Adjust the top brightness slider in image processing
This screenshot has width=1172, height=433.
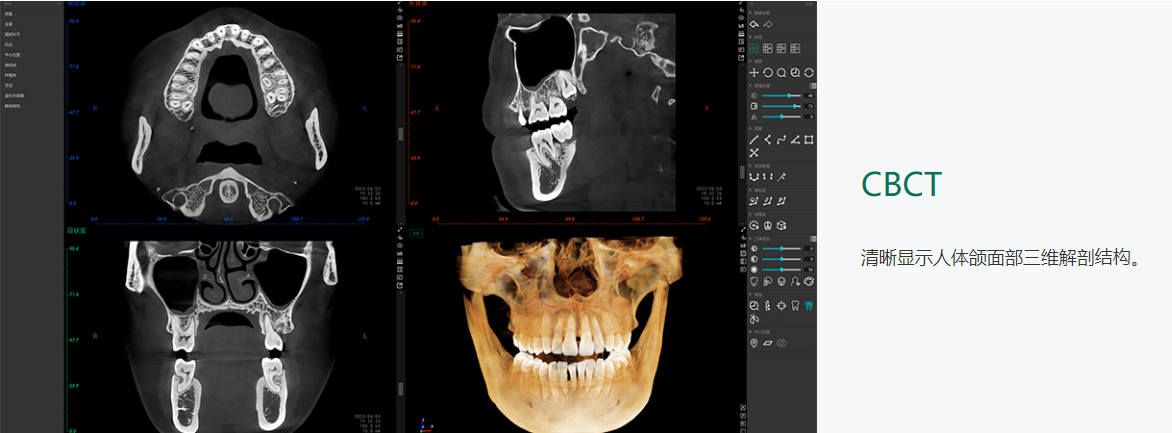tap(783, 96)
